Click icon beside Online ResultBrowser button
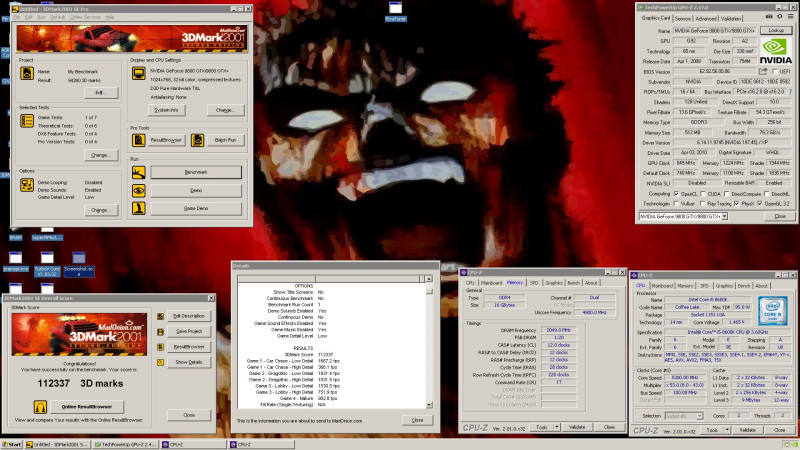The image size is (800, 450). 40,407
